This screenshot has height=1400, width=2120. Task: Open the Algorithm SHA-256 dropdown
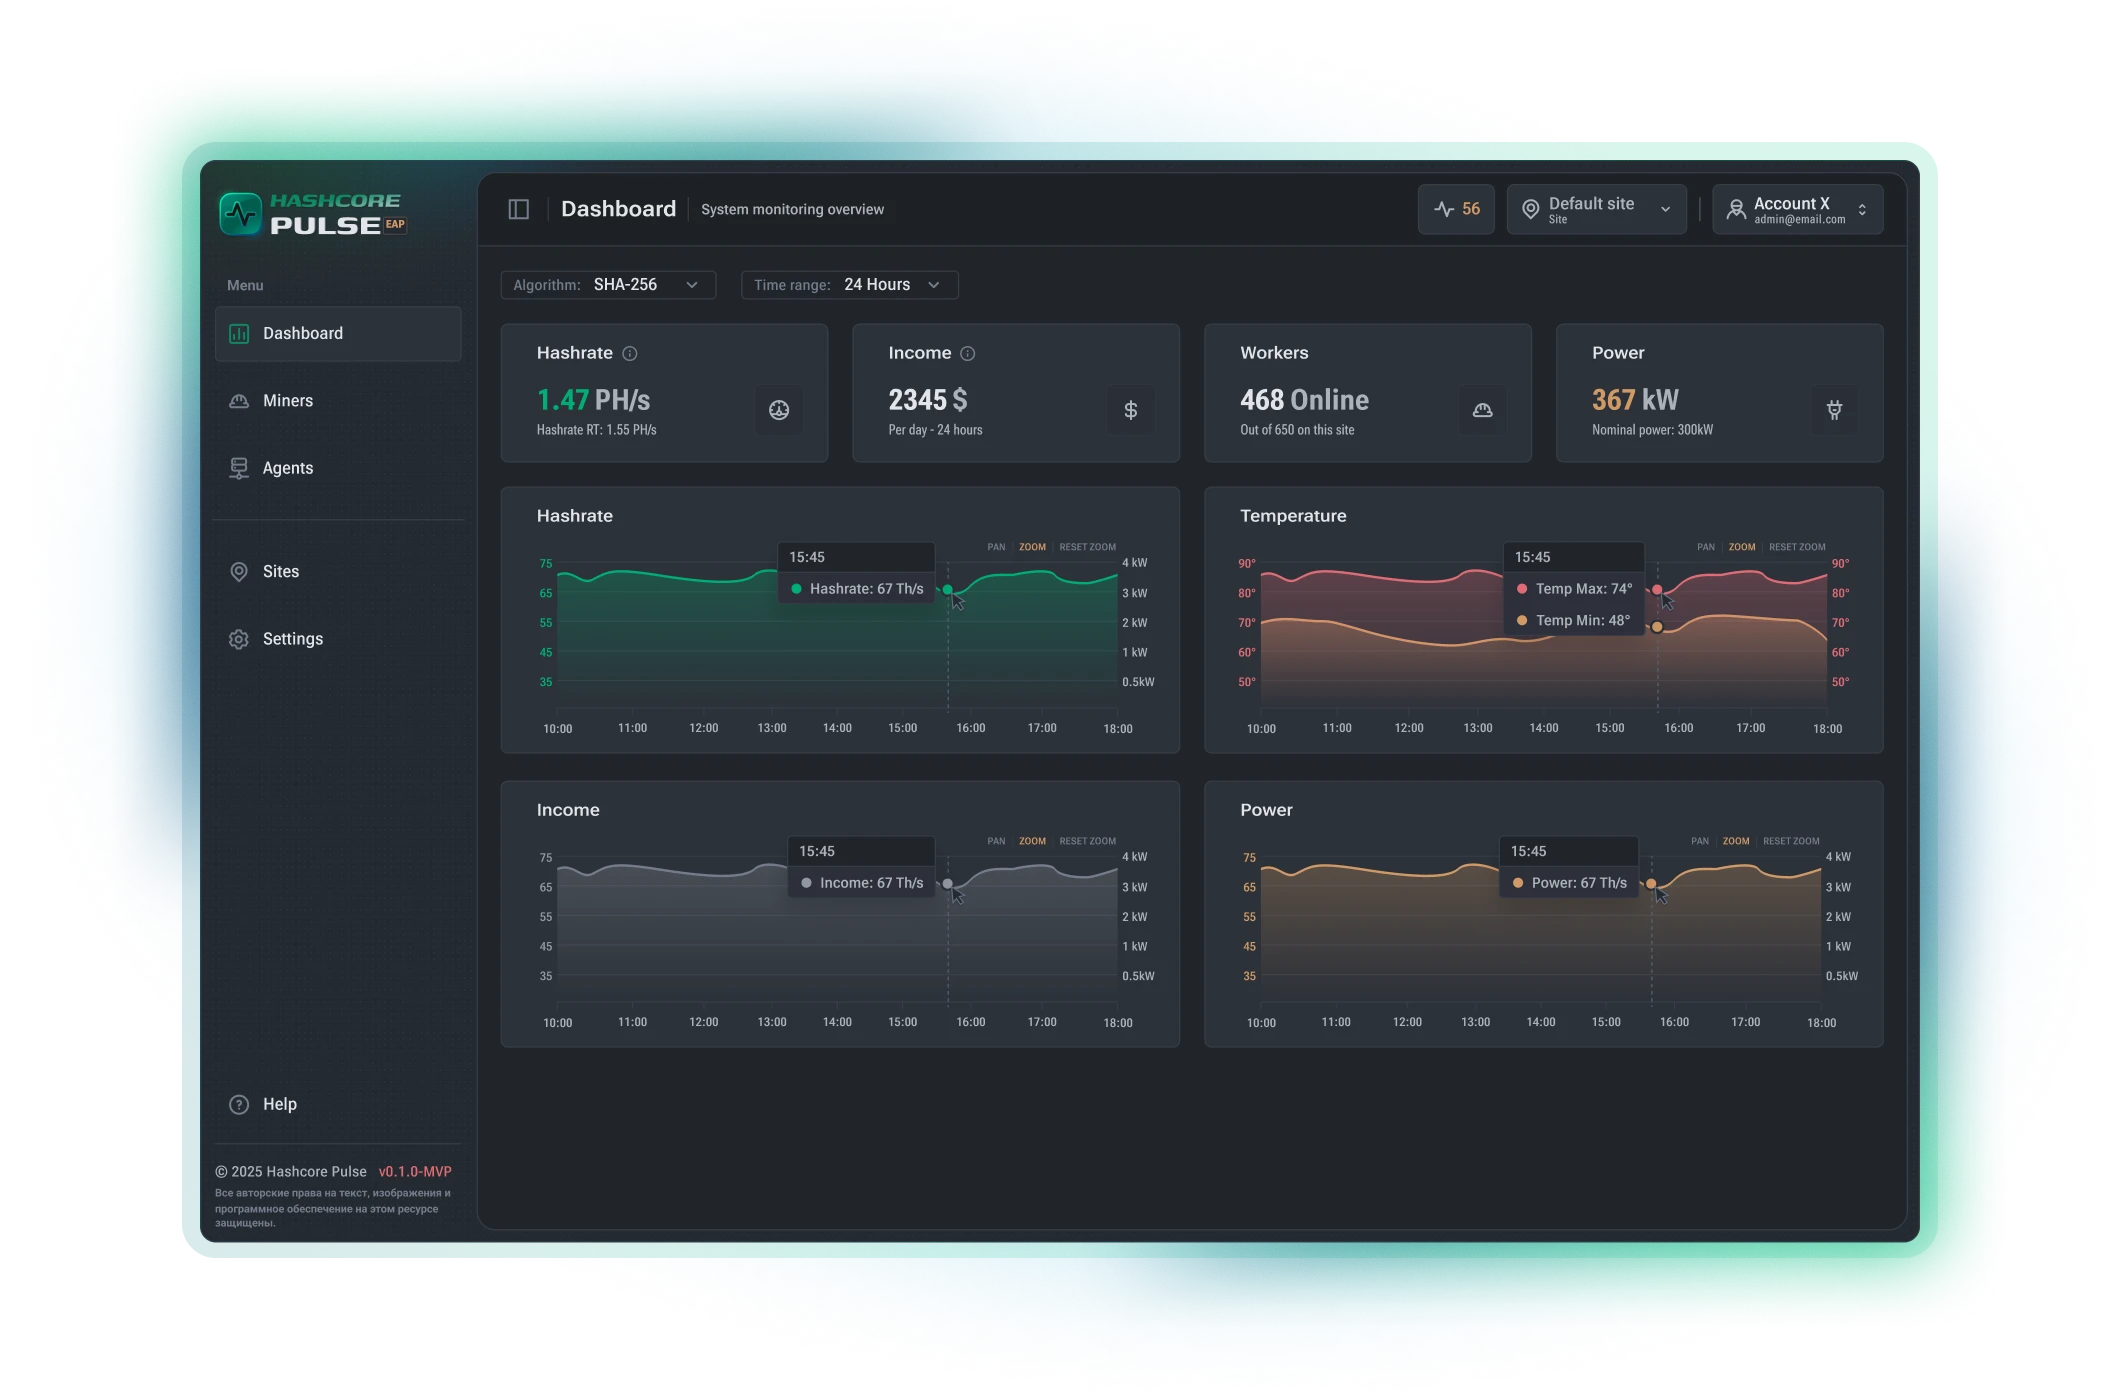608,285
